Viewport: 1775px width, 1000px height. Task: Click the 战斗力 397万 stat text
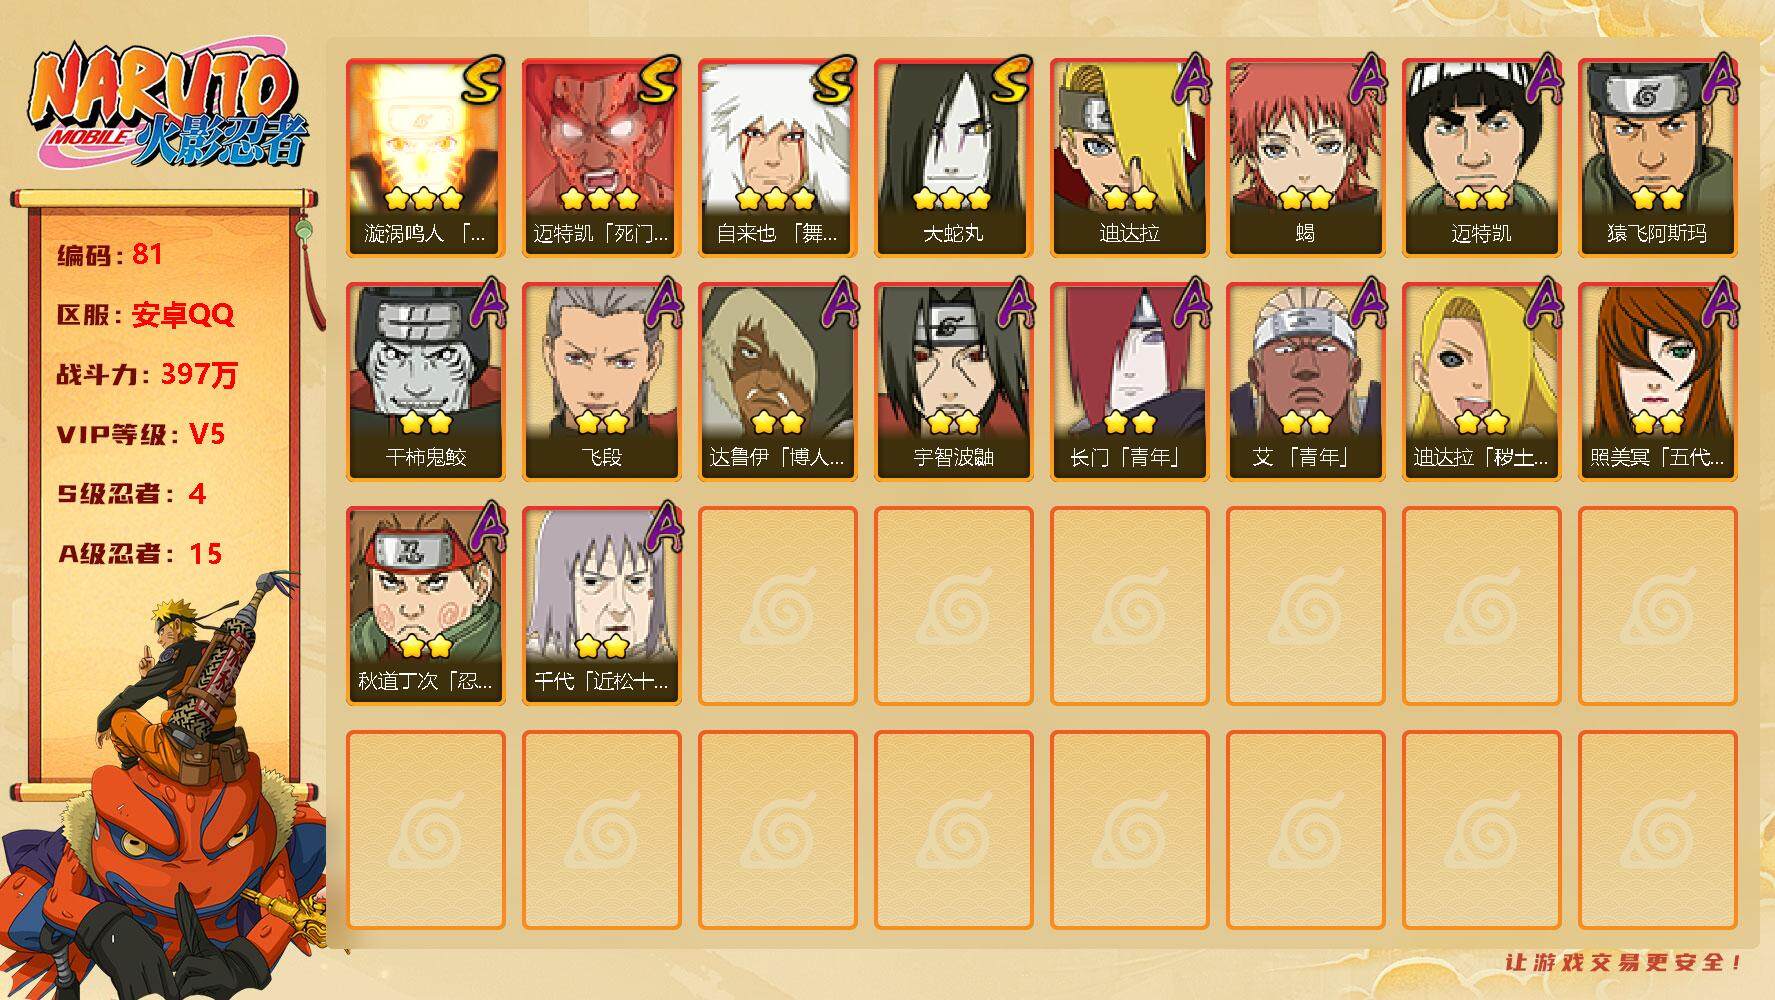[x=147, y=374]
